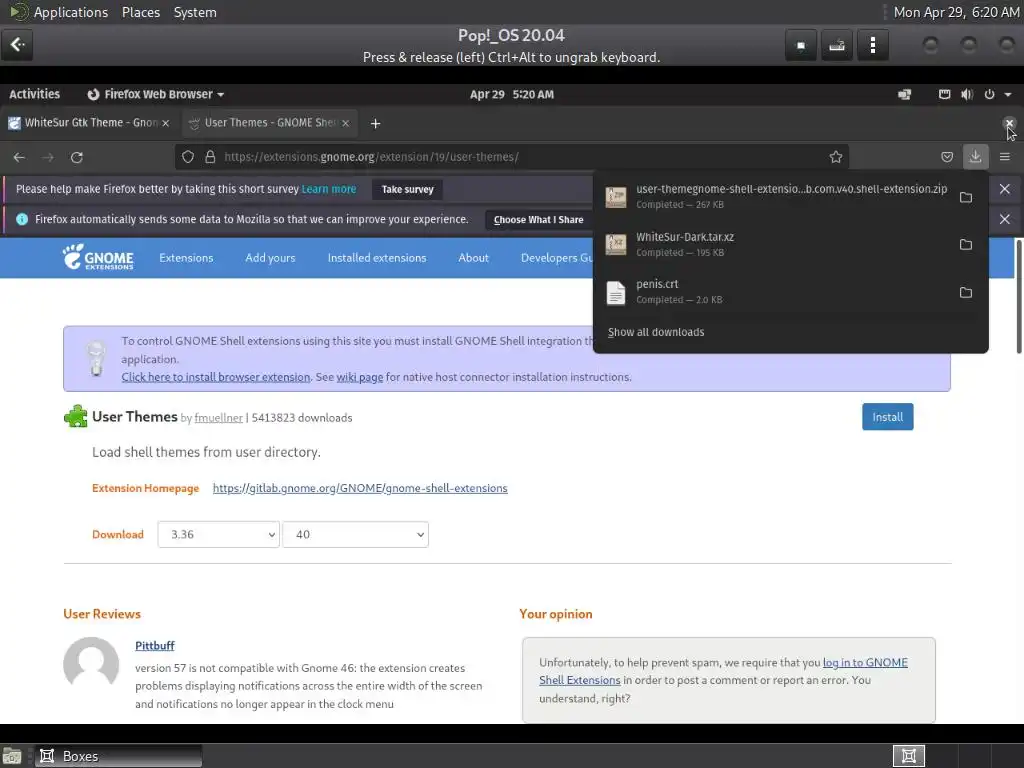Click the guest clock Apr 29 5:20 AM
Image resolution: width=1024 pixels, height=768 pixels.
coord(512,95)
